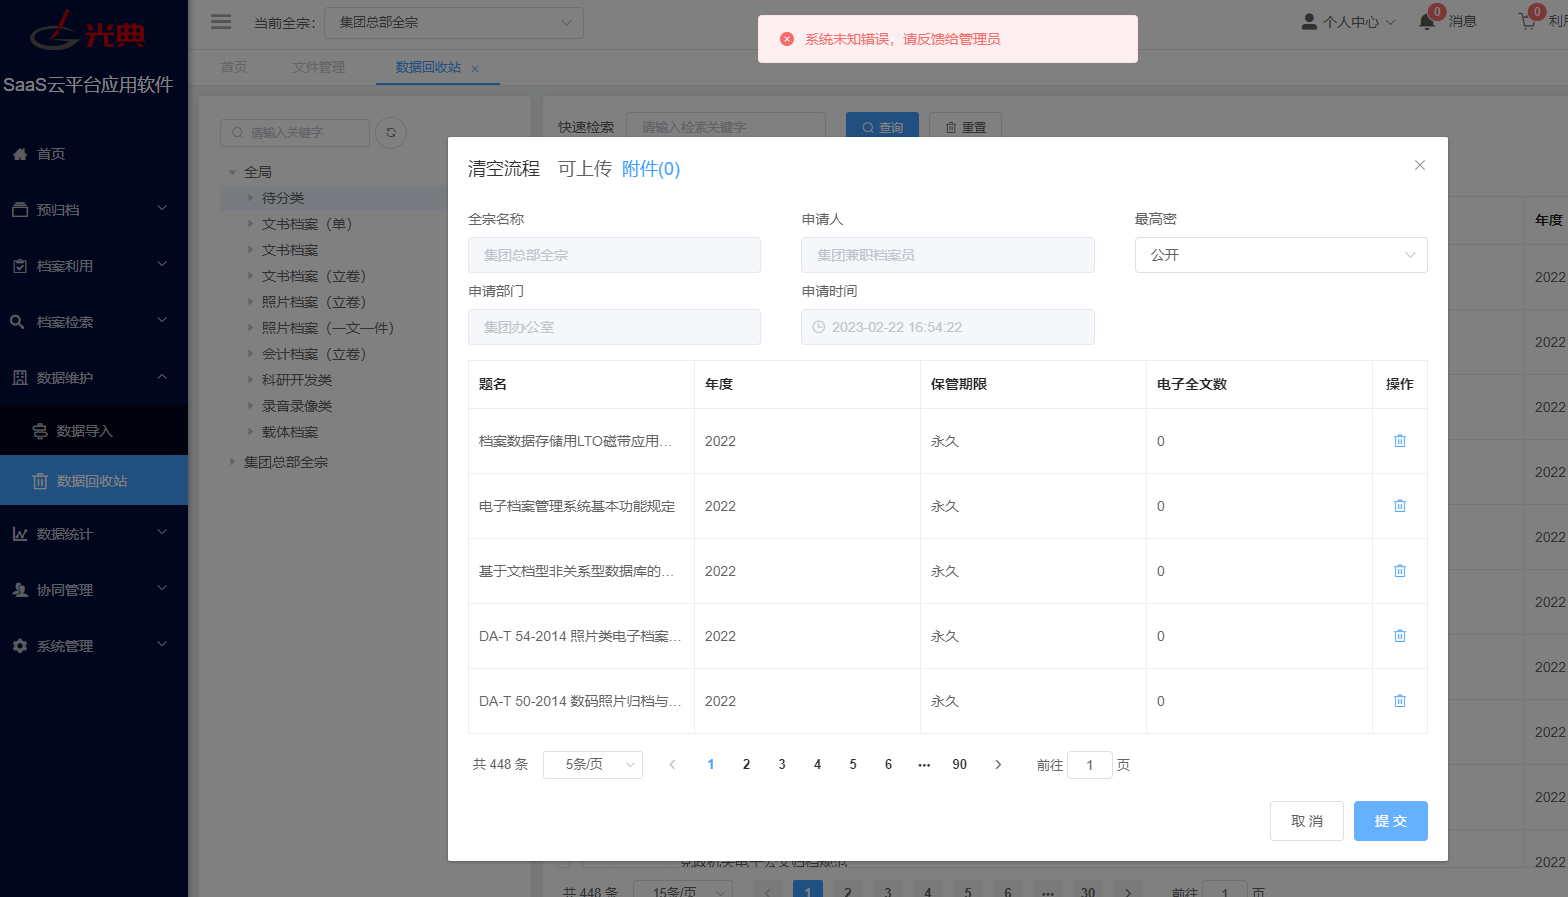Collapse the 数据维护 sidebar menu
The height and width of the screenshot is (897, 1568).
[94, 378]
